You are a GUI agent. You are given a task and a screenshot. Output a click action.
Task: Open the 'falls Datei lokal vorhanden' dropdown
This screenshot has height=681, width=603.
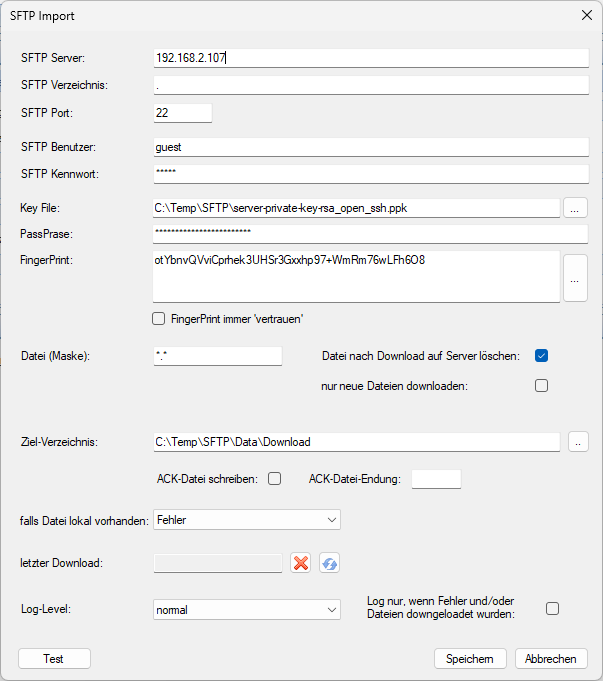246,520
